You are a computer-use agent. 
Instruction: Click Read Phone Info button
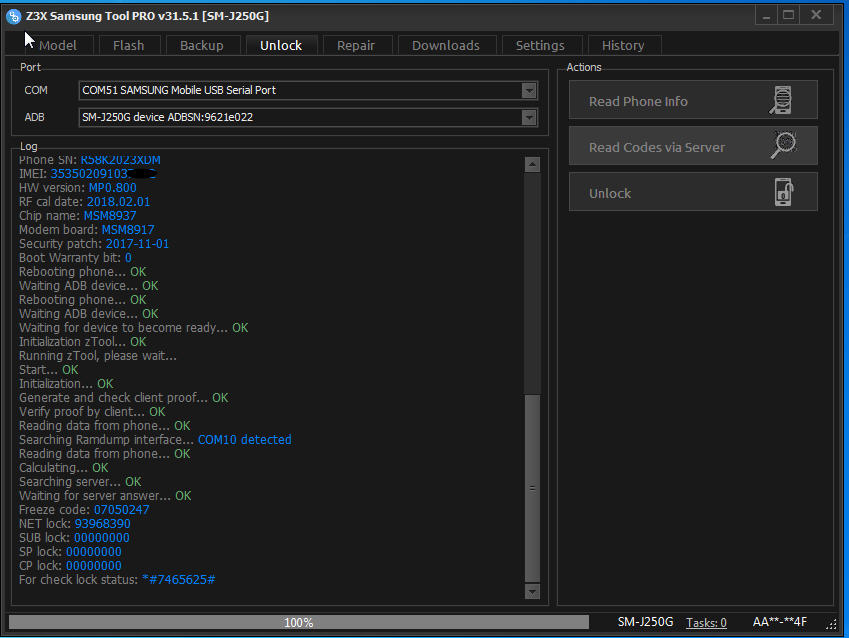(x=693, y=100)
